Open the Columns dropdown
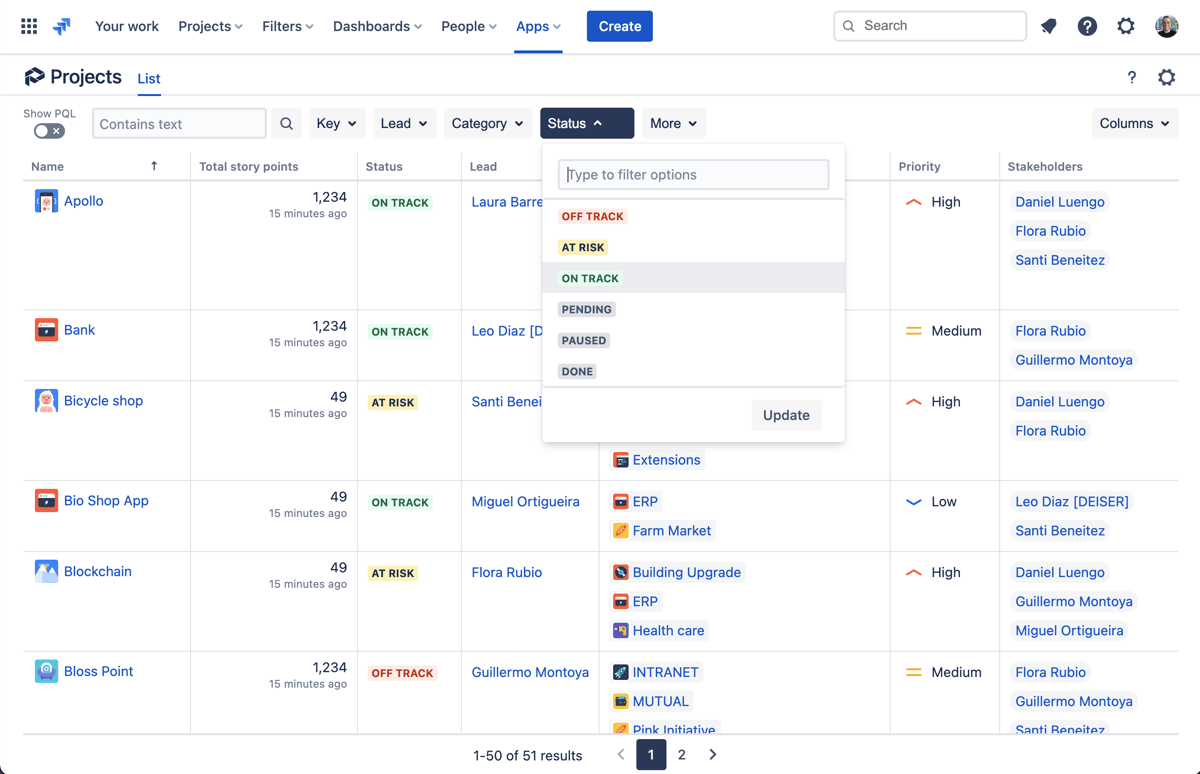This screenshot has height=774, width=1200. pos(1134,123)
